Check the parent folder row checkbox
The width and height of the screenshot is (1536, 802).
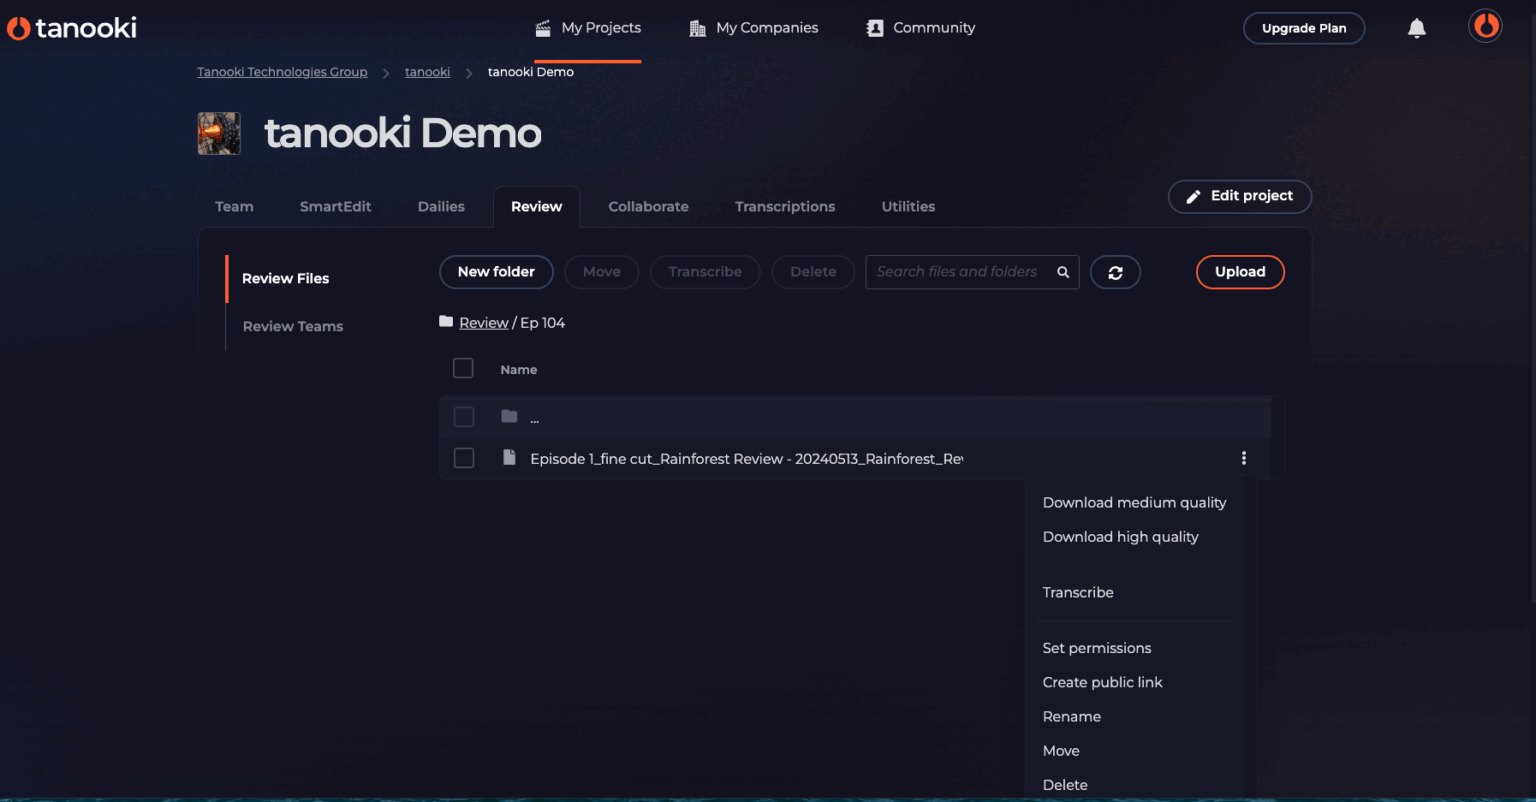pos(464,416)
